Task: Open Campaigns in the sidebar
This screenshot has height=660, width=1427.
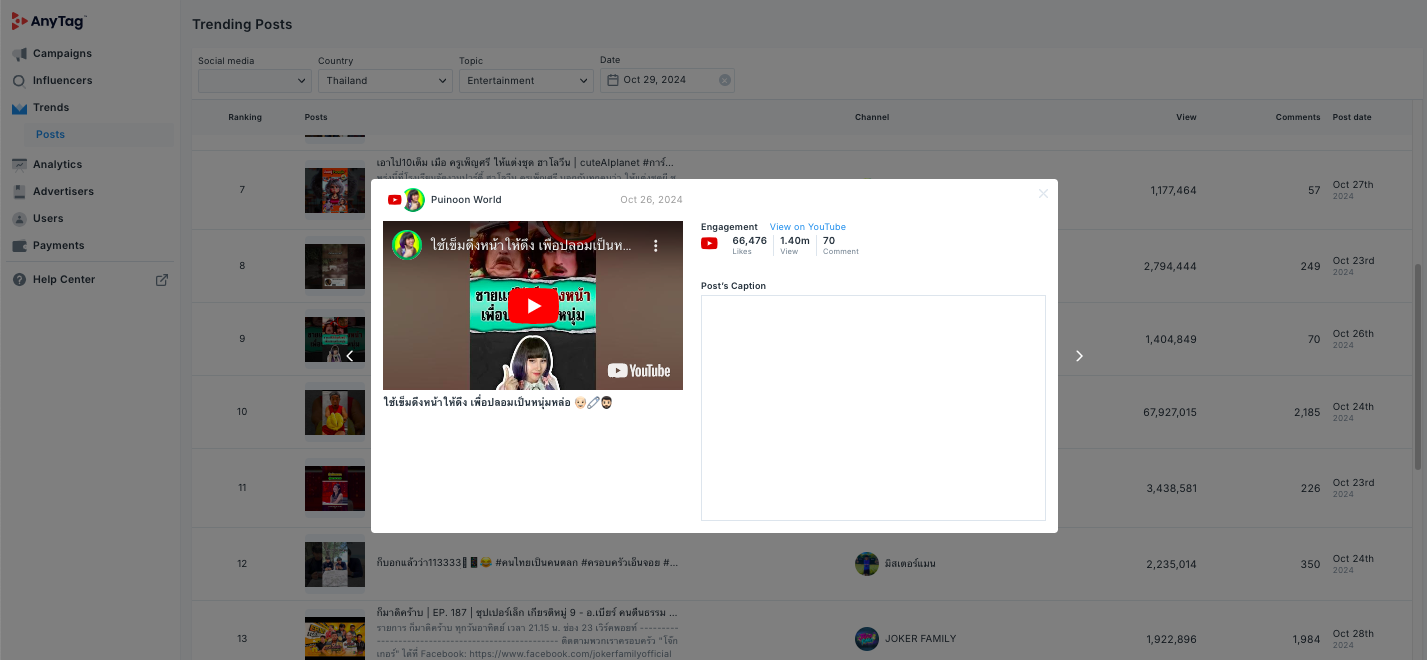Action: [62, 54]
